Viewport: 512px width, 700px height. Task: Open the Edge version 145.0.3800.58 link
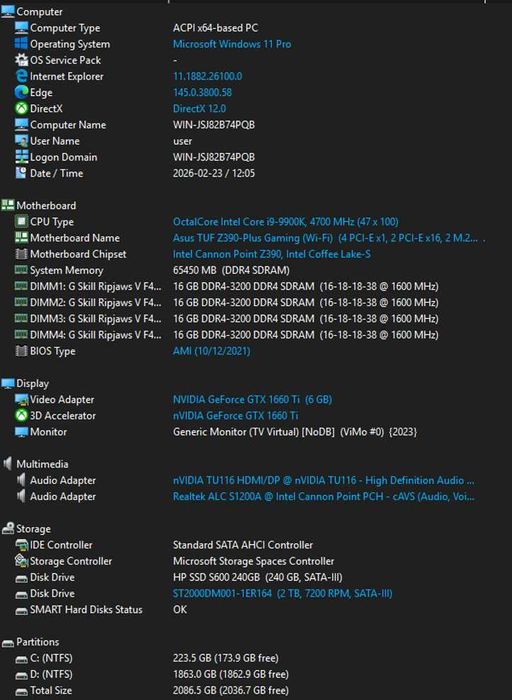[202, 92]
